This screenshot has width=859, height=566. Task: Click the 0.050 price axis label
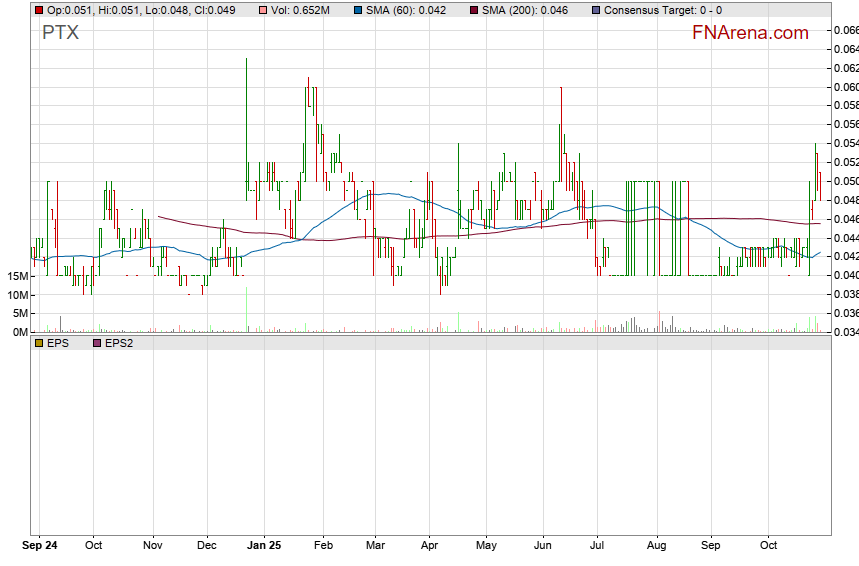[845, 181]
